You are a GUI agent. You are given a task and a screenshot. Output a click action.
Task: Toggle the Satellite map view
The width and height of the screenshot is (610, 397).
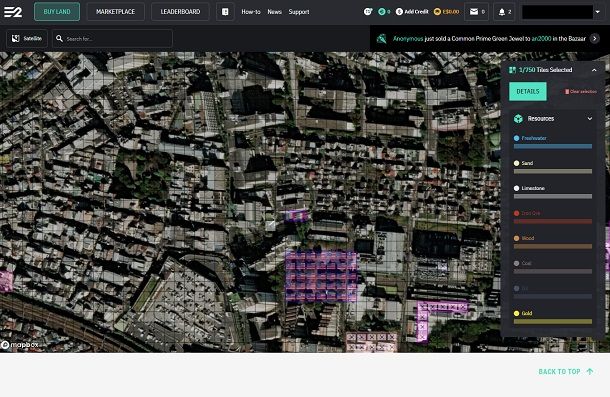coord(27,39)
